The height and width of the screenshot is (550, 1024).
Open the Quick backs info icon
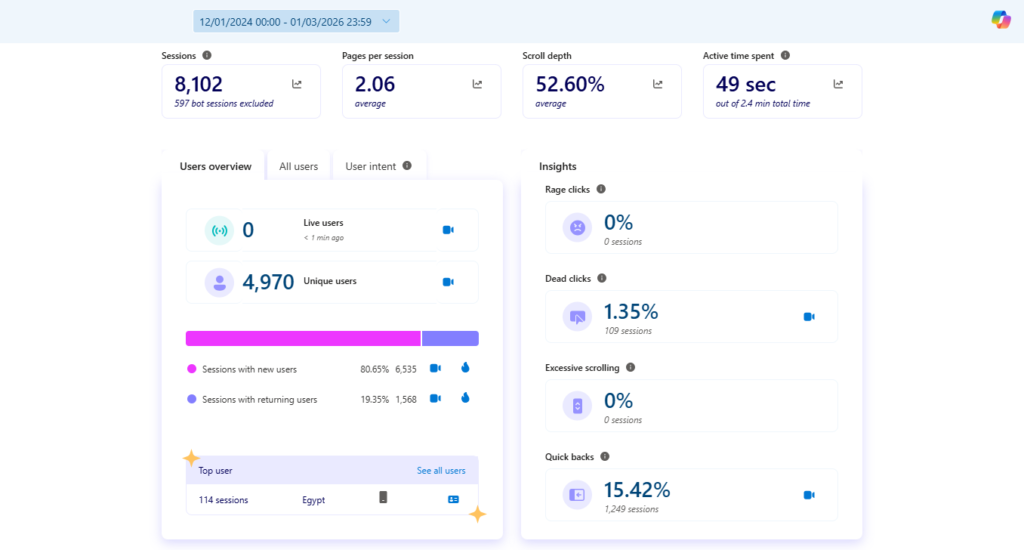click(x=605, y=457)
